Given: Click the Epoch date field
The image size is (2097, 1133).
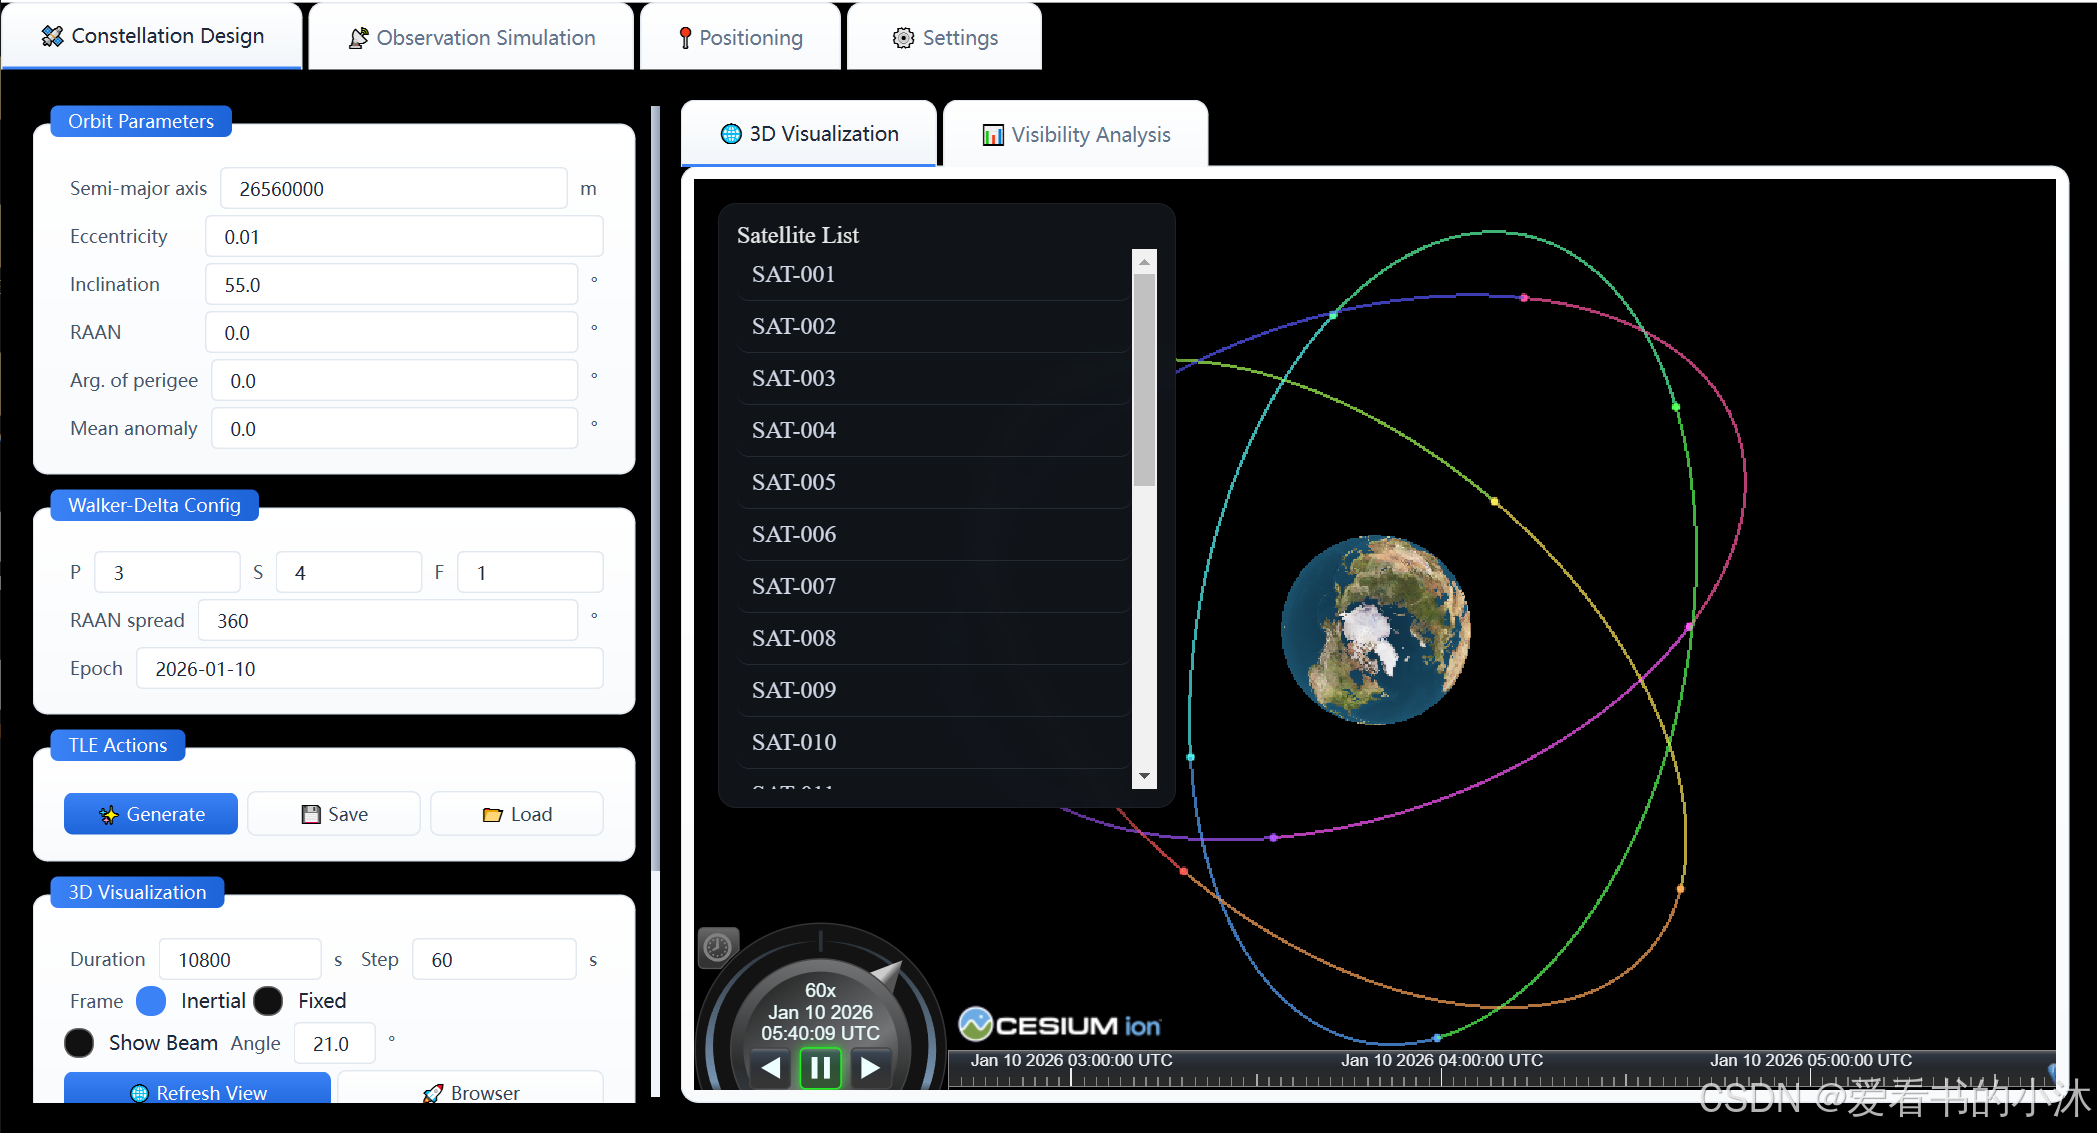Looking at the screenshot, I should [370, 669].
